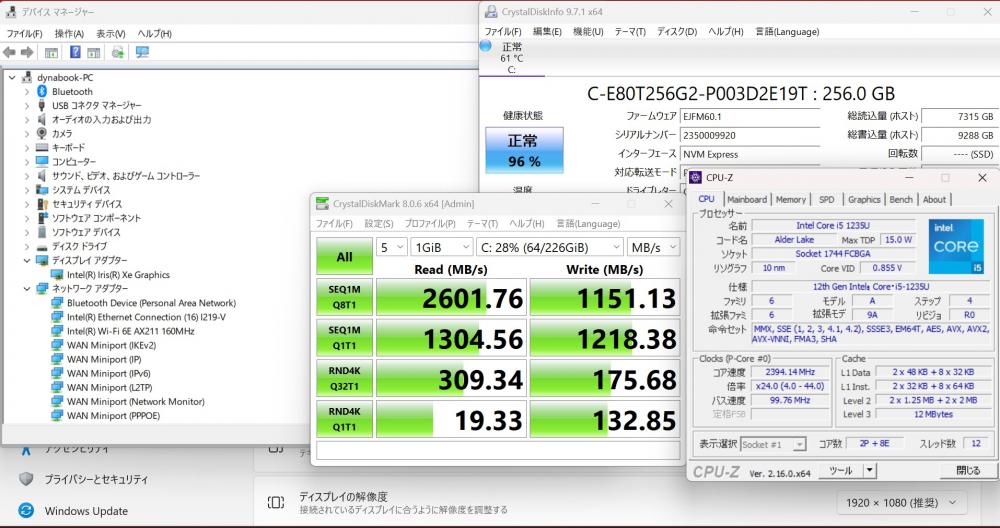Select WAN Miniport (IKEv2) in the tree
The width and height of the screenshot is (1000, 528).
pyautogui.click(x=111, y=346)
